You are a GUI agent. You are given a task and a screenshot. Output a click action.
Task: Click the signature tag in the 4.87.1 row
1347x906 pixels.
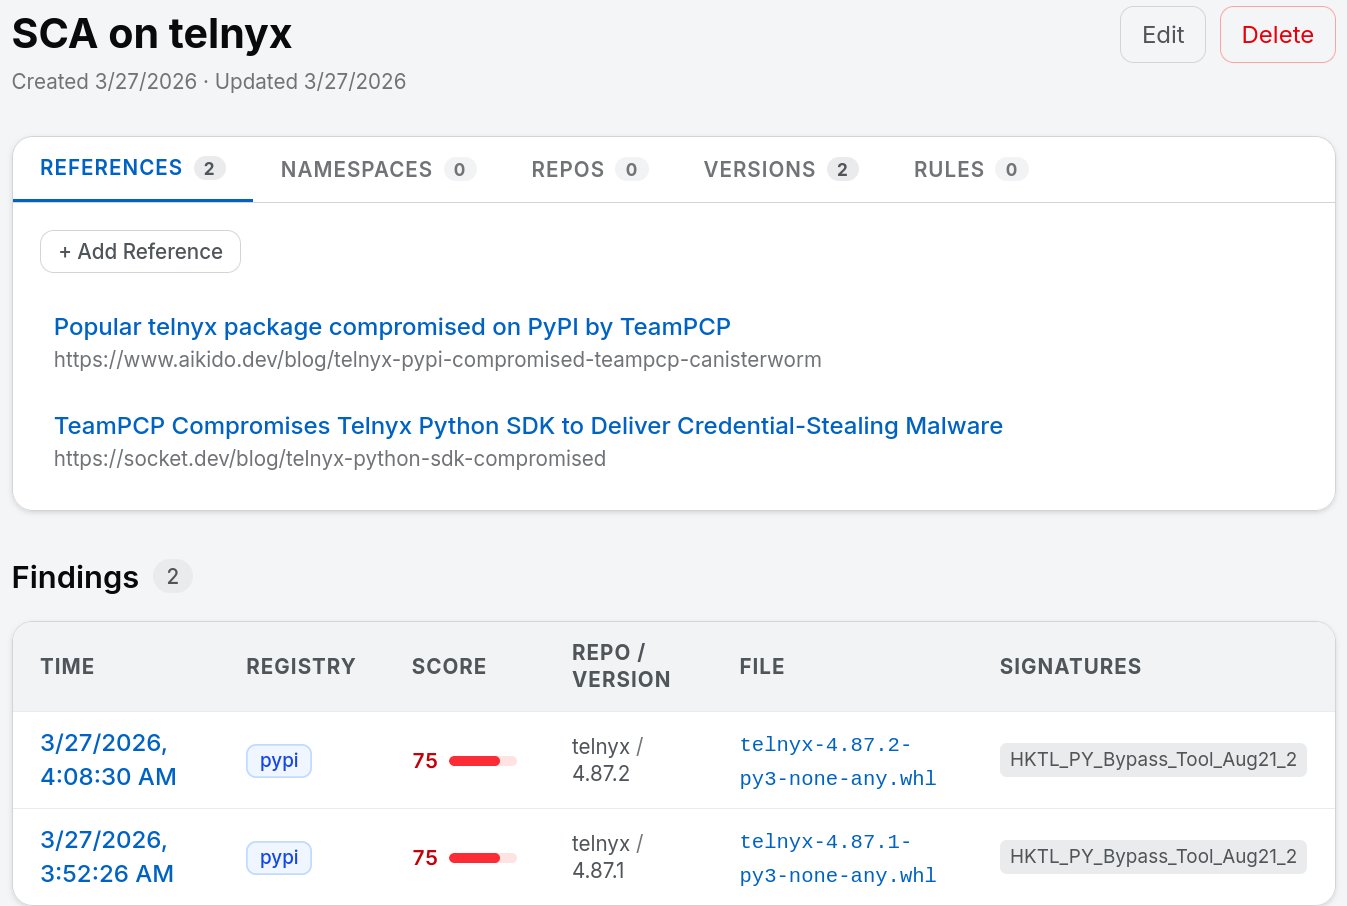click(1152, 857)
